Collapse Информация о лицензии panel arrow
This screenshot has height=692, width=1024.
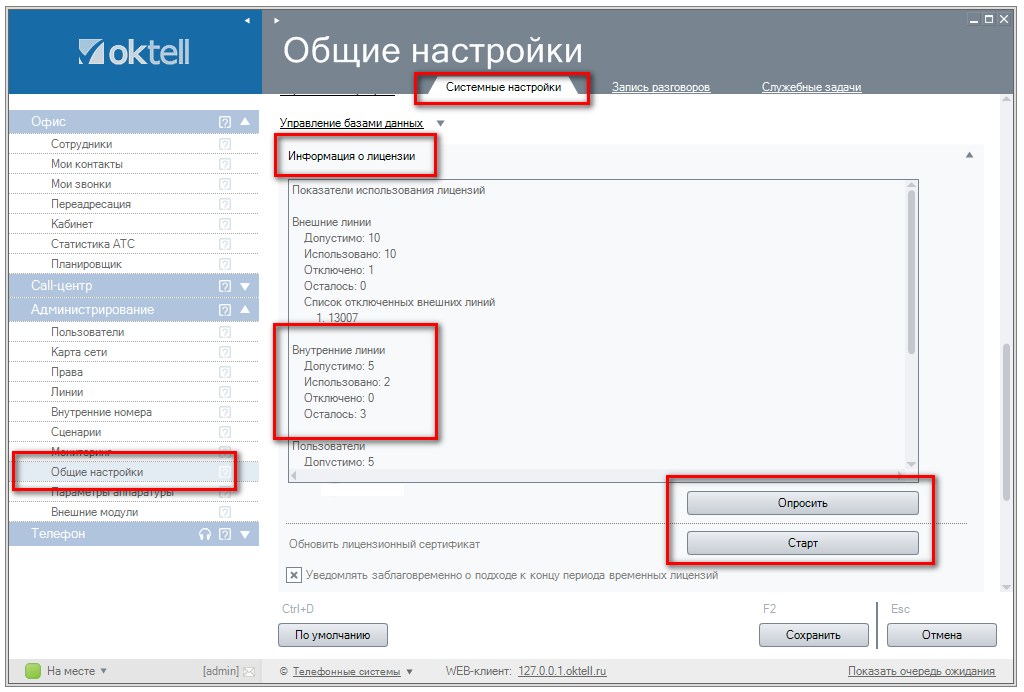pos(968,156)
